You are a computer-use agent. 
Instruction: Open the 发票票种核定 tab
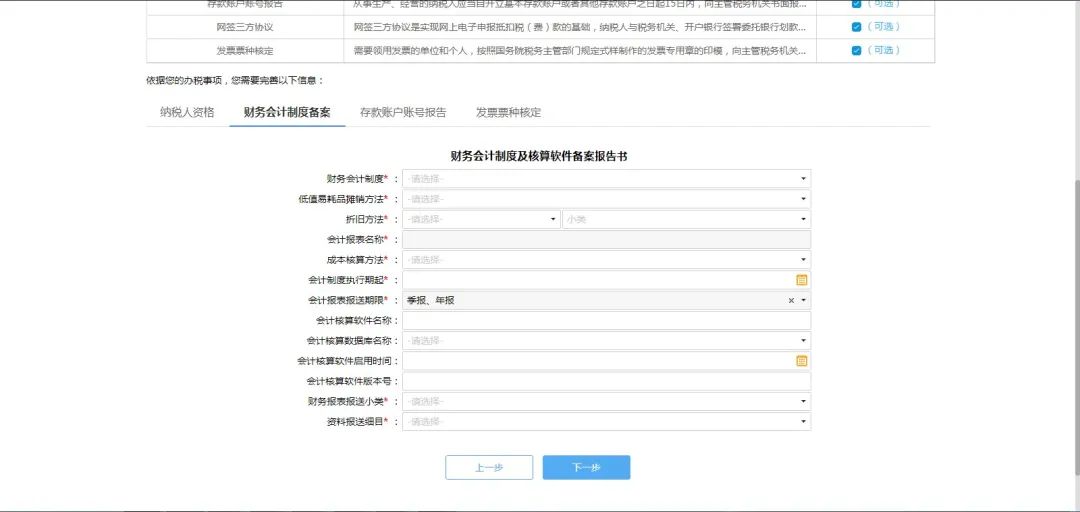pyautogui.click(x=508, y=112)
